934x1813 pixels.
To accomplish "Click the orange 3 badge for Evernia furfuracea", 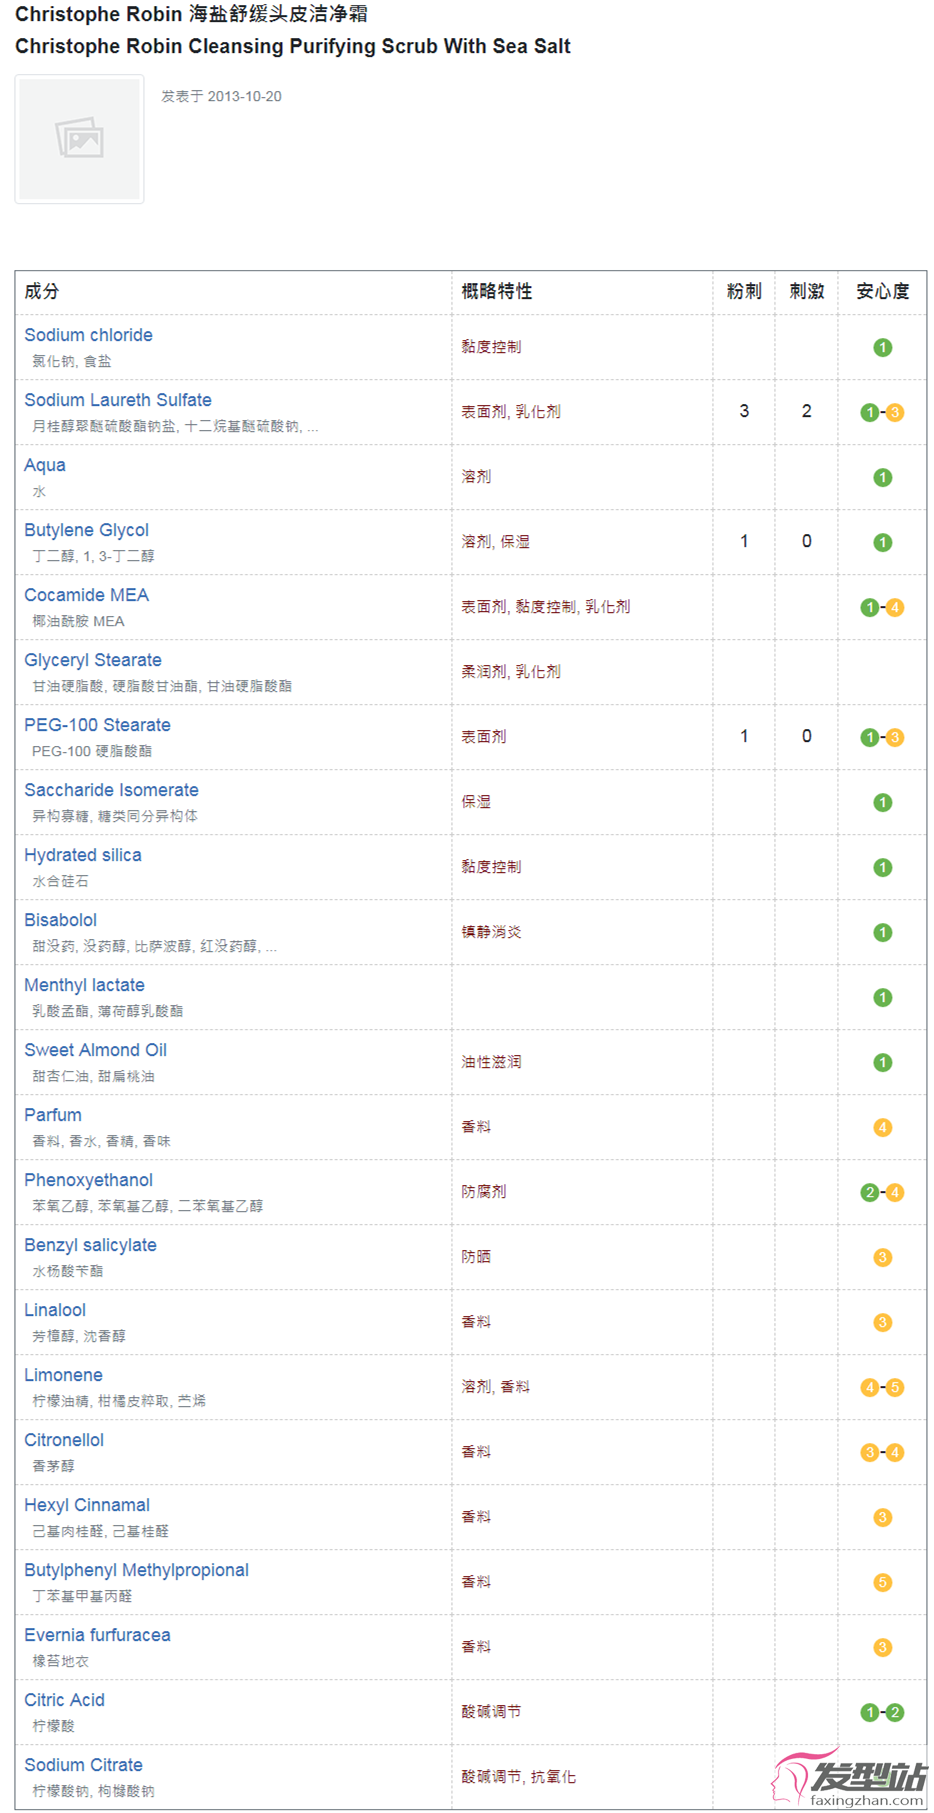I will point(882,1647).
